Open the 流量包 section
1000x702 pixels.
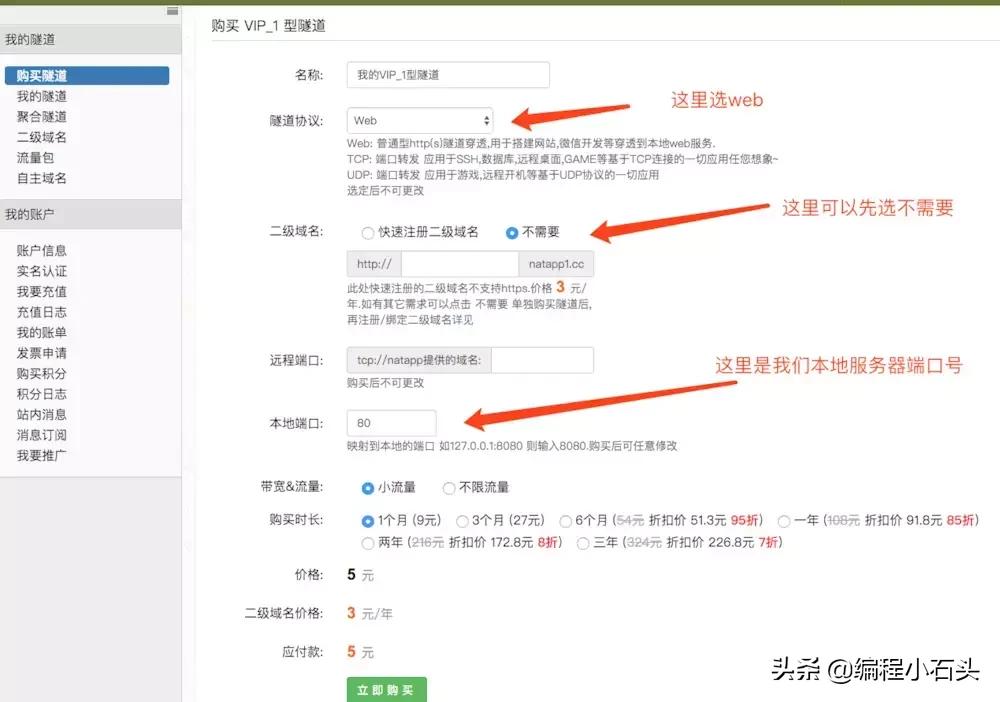tap(34, 157)
